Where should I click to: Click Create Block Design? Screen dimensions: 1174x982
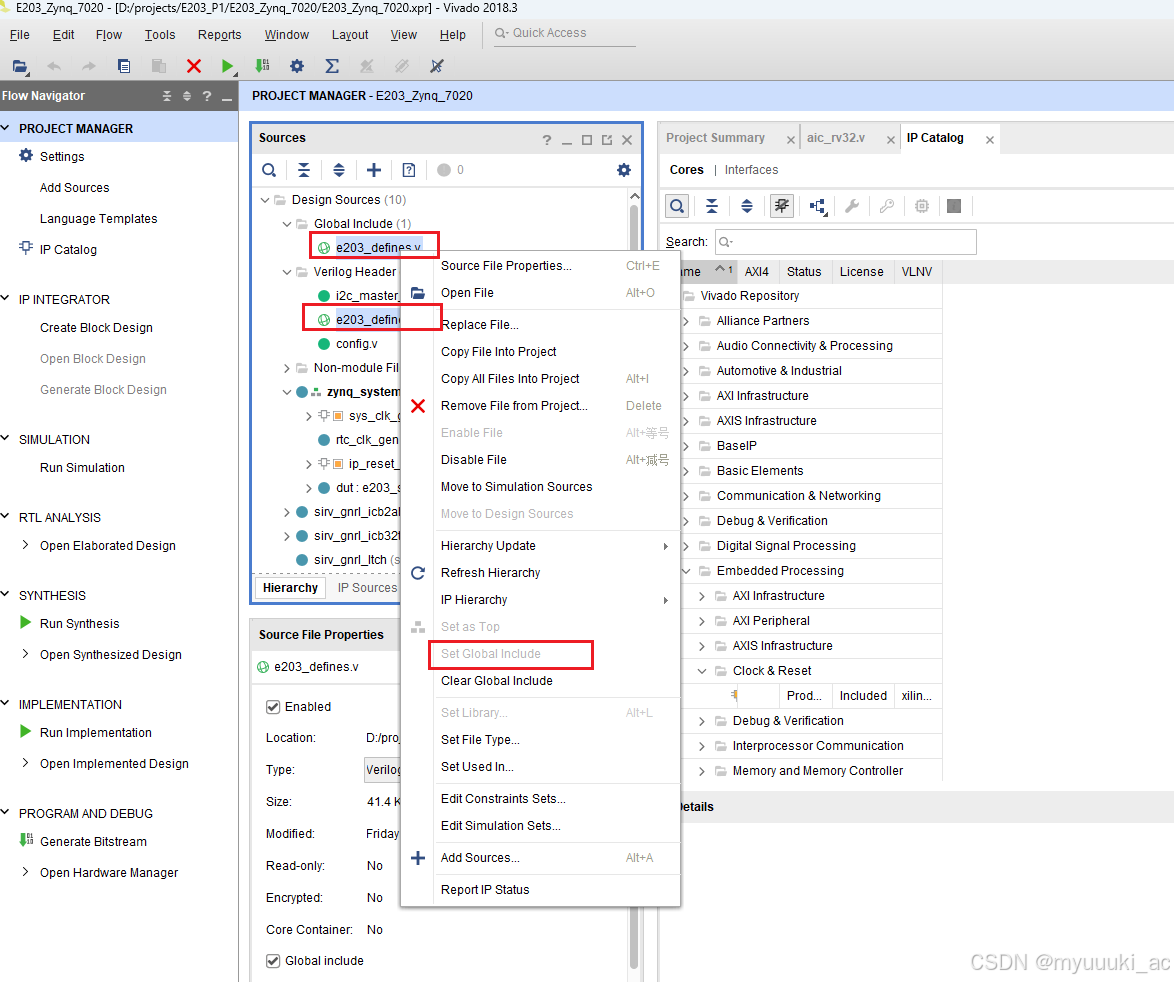pos(97,328)
